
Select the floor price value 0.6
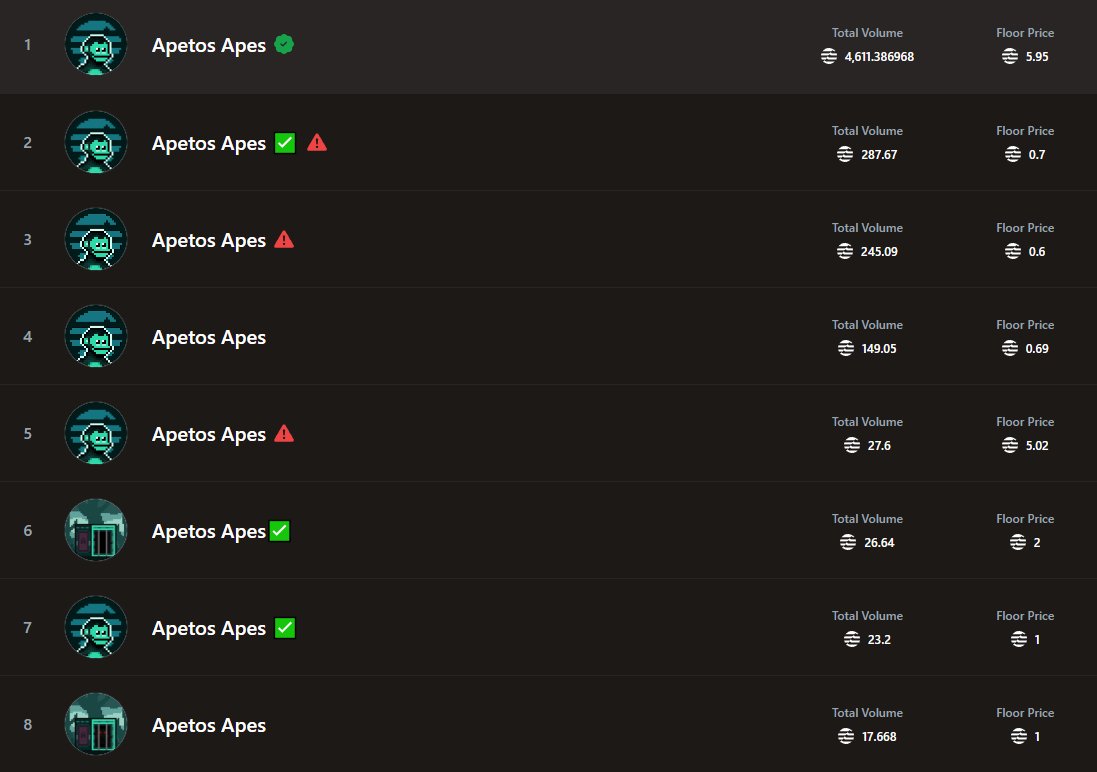tap(1037, 251)
